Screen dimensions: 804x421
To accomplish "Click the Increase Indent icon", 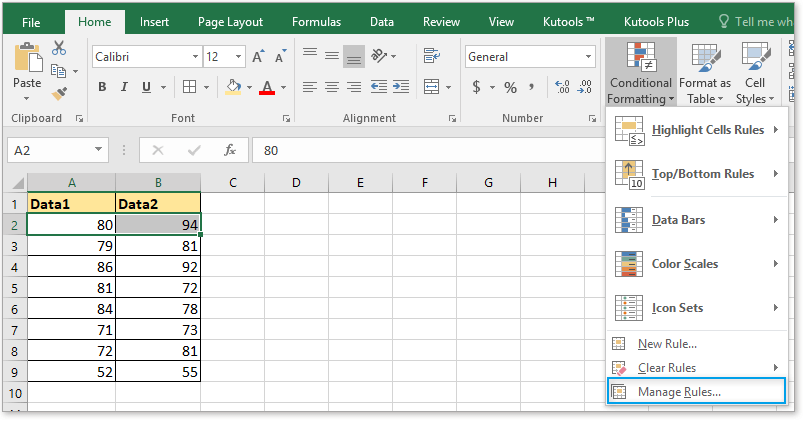I will tap(399, 87).
